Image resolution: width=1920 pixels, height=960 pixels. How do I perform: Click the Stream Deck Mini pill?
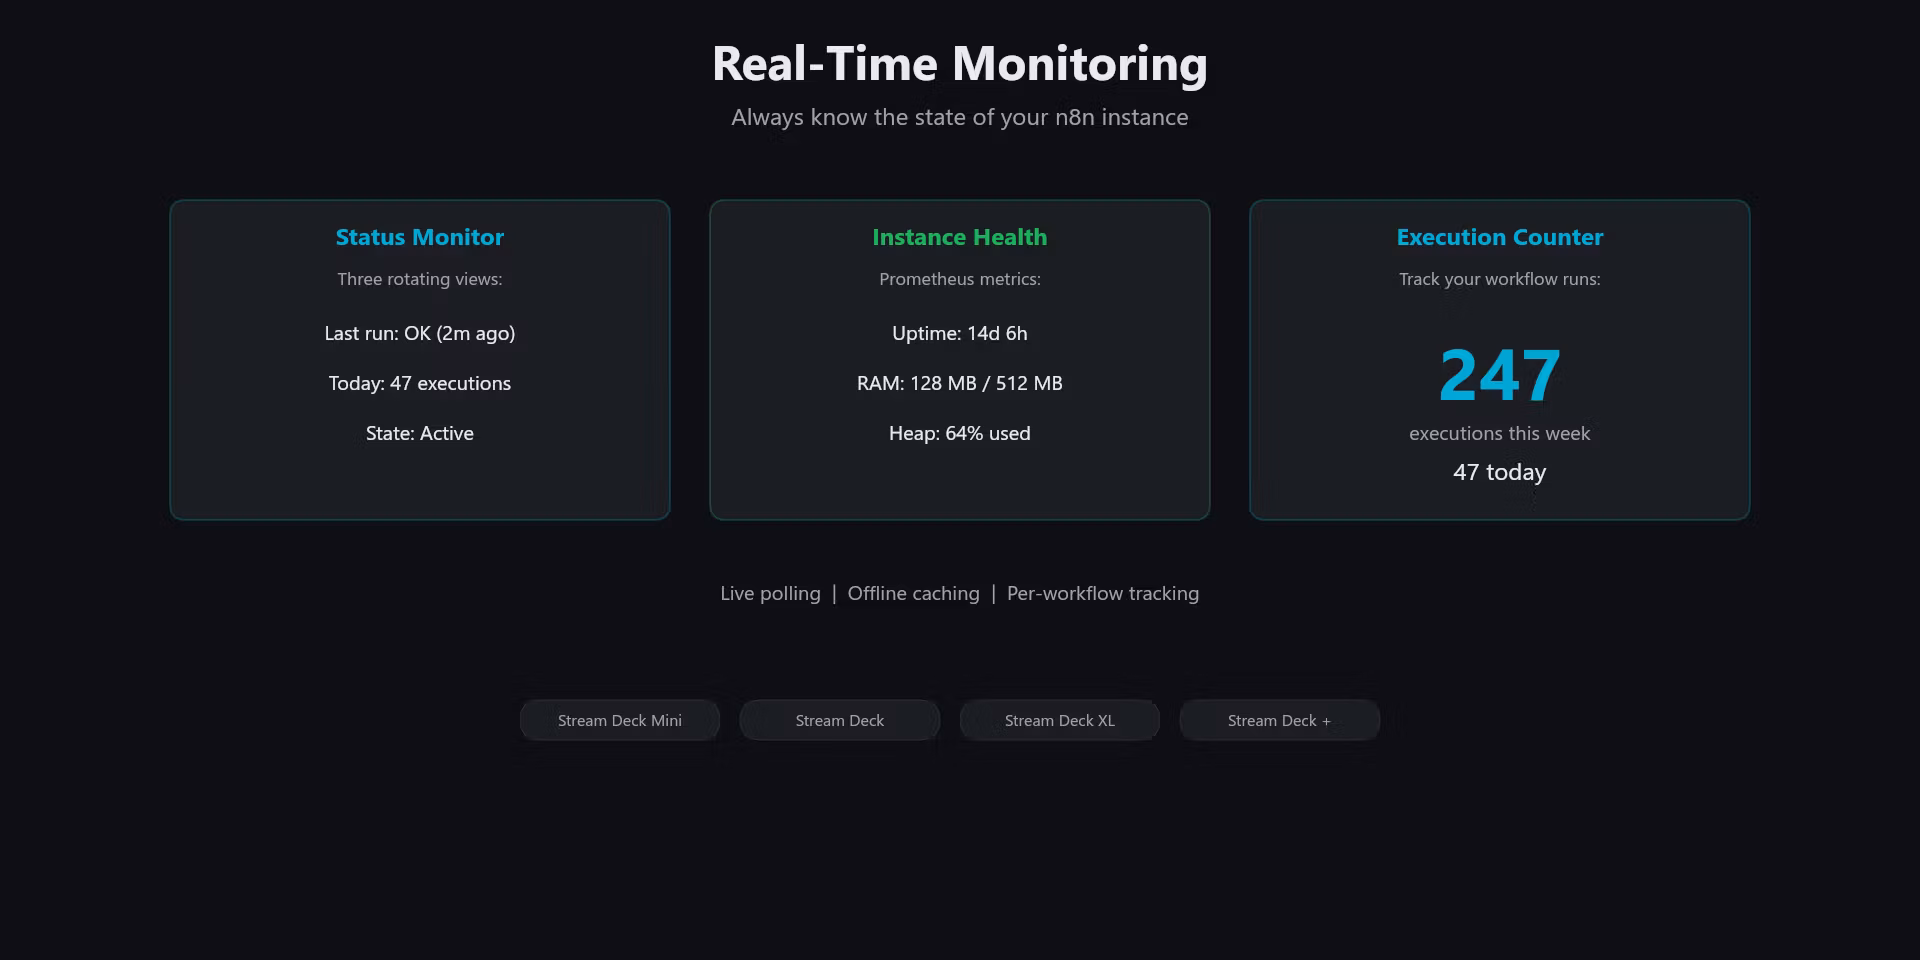click(x=619, y=720)
